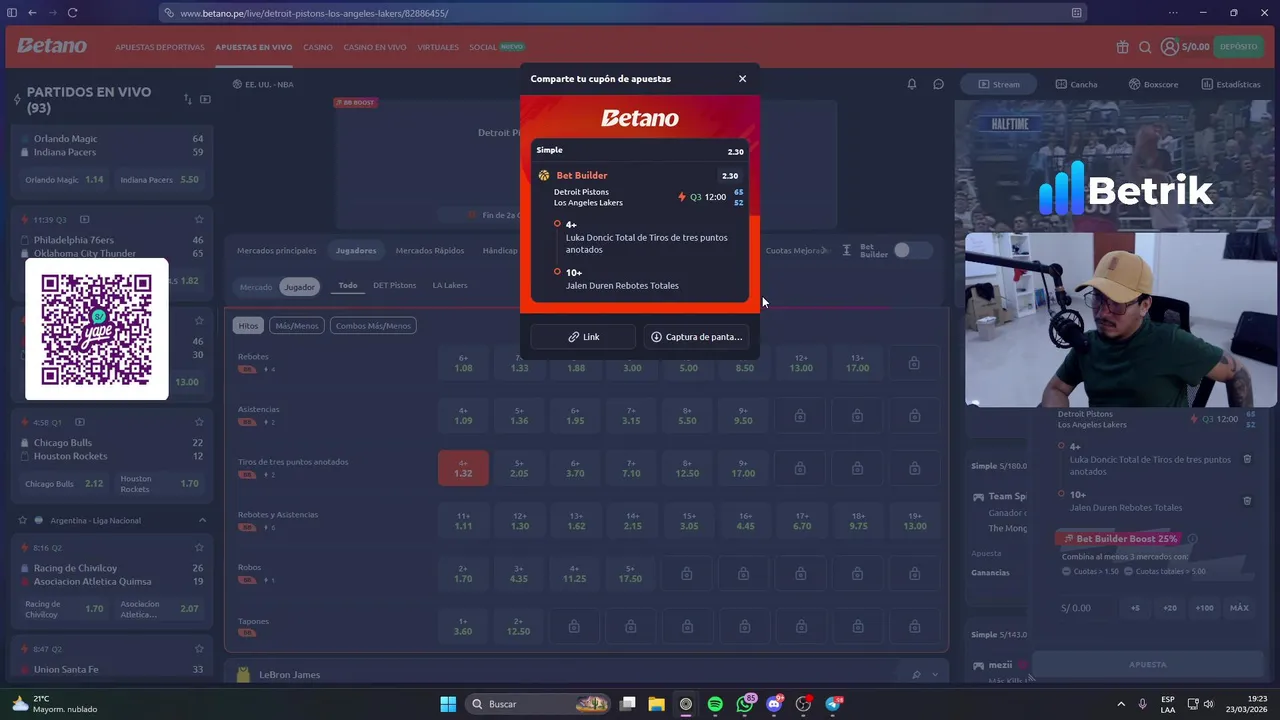Open Apuestas en Vivo menu item
The height and width of the screenshot is (720, 1280).
pos(254,47)
